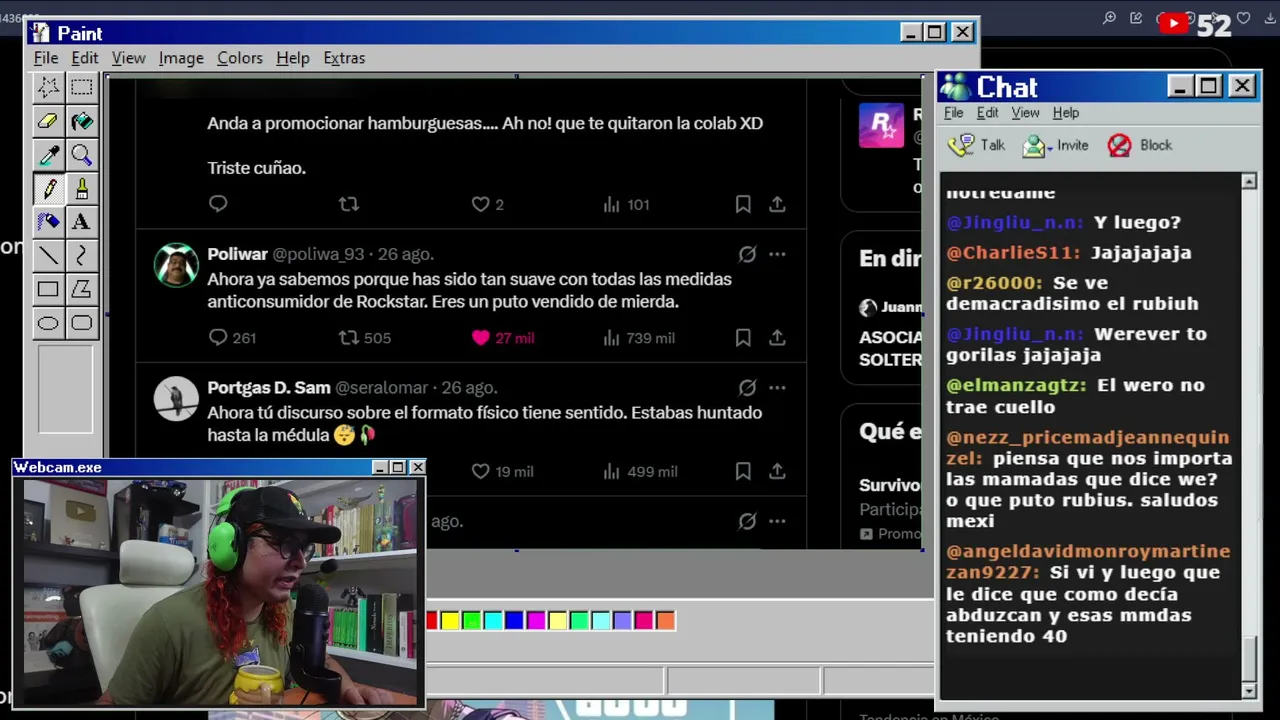Choose the Eraser tool in Paint
This screenshot has height=720, width=1280.
pyautogui.click(x=48, y=121)
